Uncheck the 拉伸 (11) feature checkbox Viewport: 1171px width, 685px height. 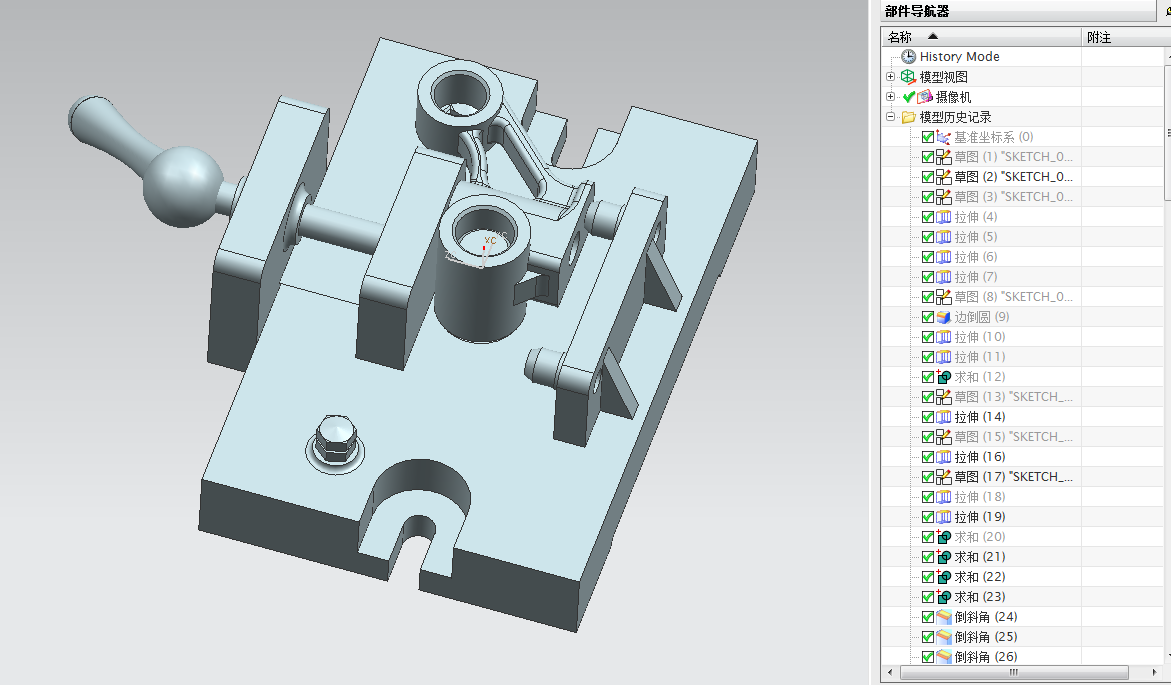pos(928,357)
